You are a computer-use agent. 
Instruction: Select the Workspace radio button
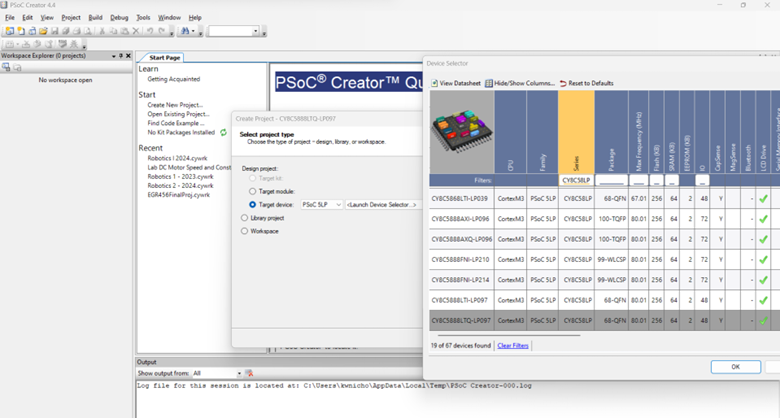coord(244,231)
